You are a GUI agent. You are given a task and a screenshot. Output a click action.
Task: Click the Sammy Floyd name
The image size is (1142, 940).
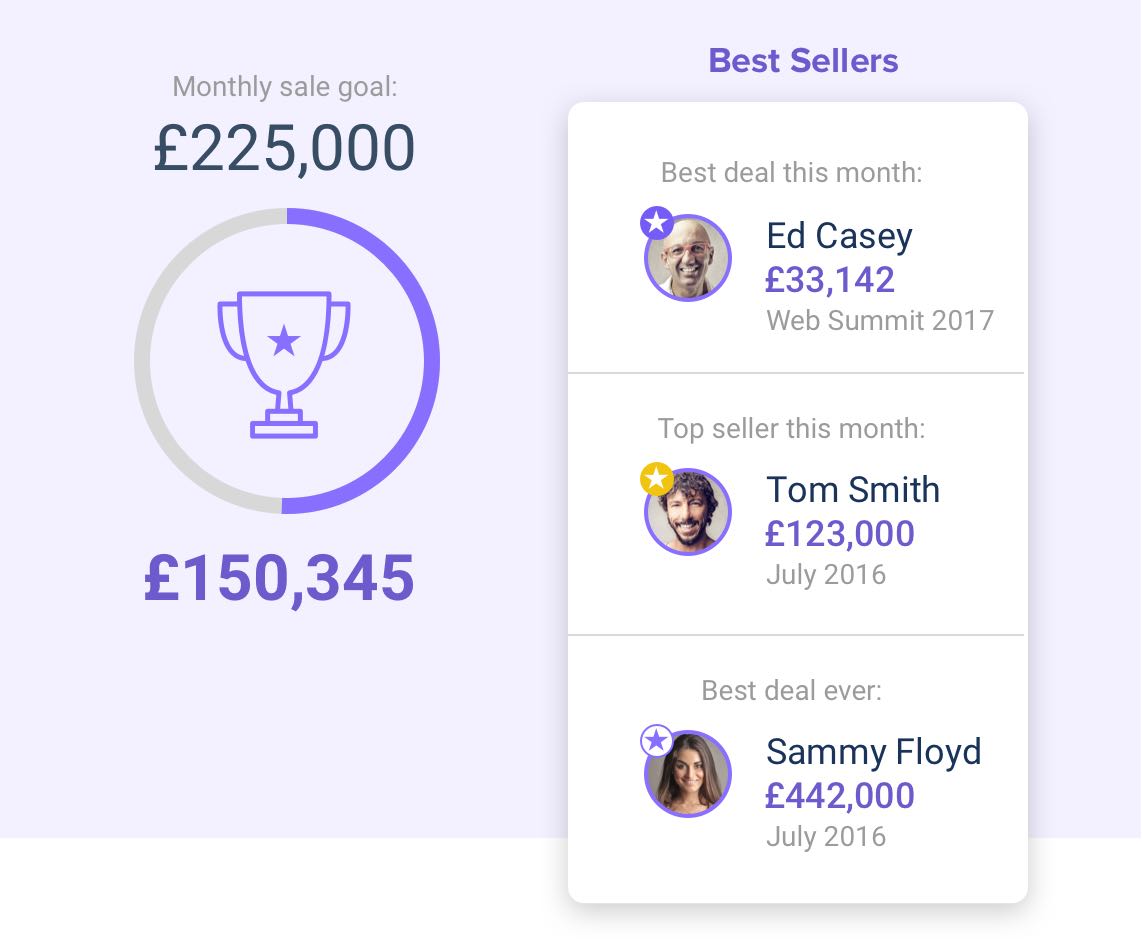[x=874, y=752]
